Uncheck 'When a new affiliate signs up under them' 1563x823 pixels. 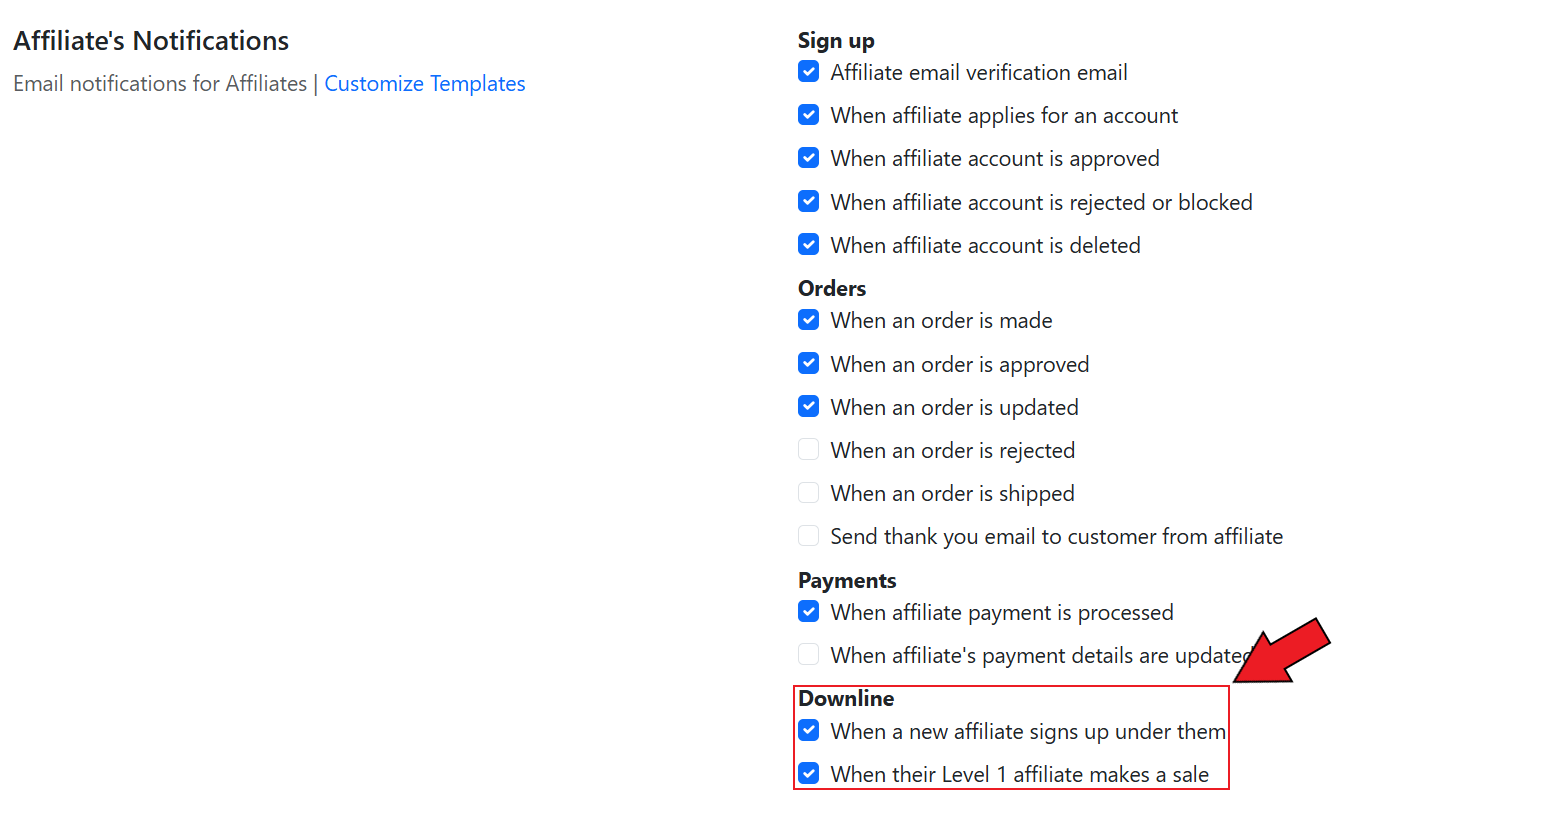pyautogui.click(x=809, y=731)
